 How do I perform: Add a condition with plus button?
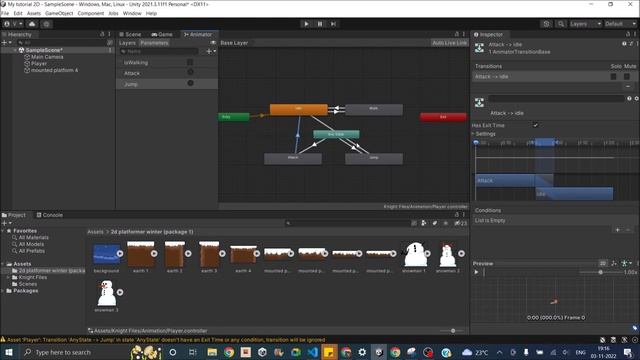click(x=618, y=230)
